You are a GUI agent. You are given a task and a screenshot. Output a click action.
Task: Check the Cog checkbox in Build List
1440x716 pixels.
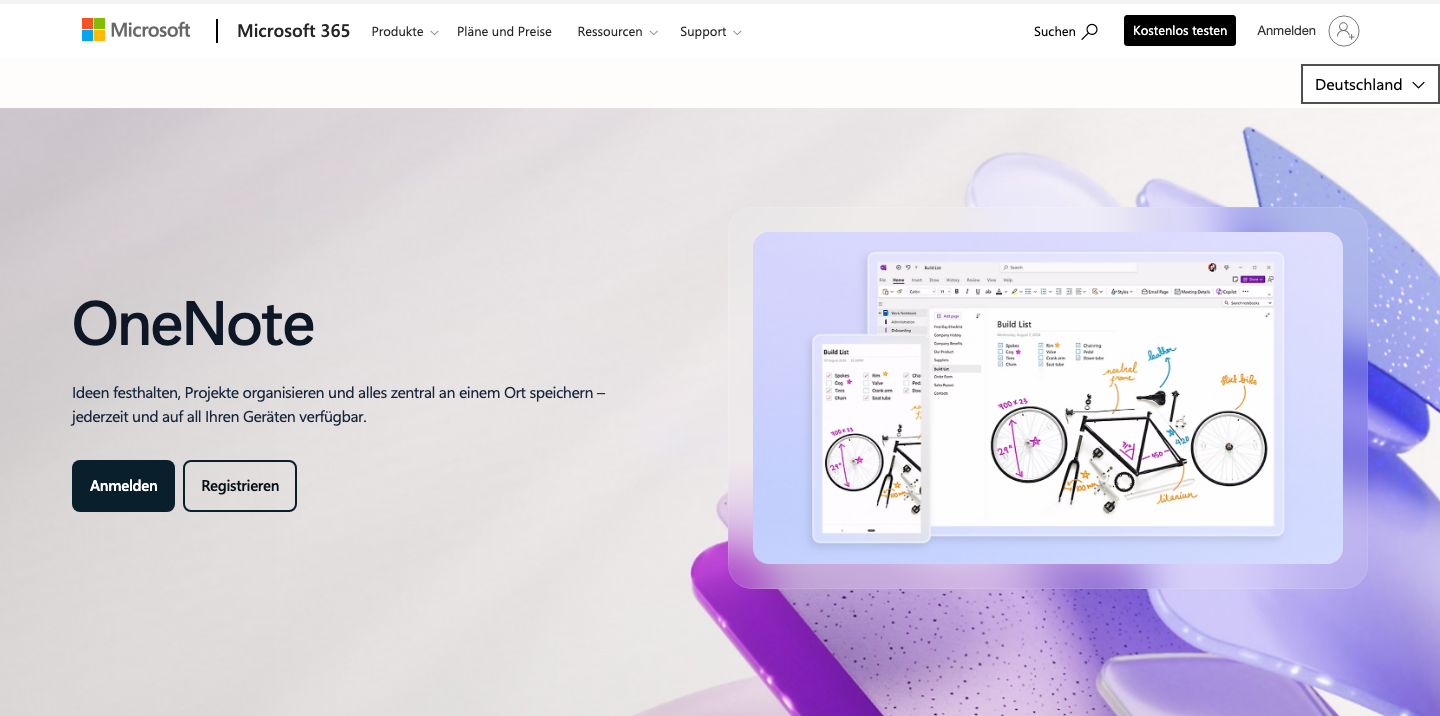coord(1000,352)
